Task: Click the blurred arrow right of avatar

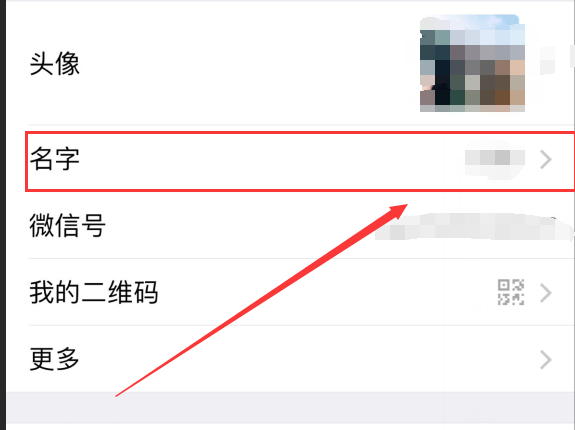Action: (x=546, y=60)
